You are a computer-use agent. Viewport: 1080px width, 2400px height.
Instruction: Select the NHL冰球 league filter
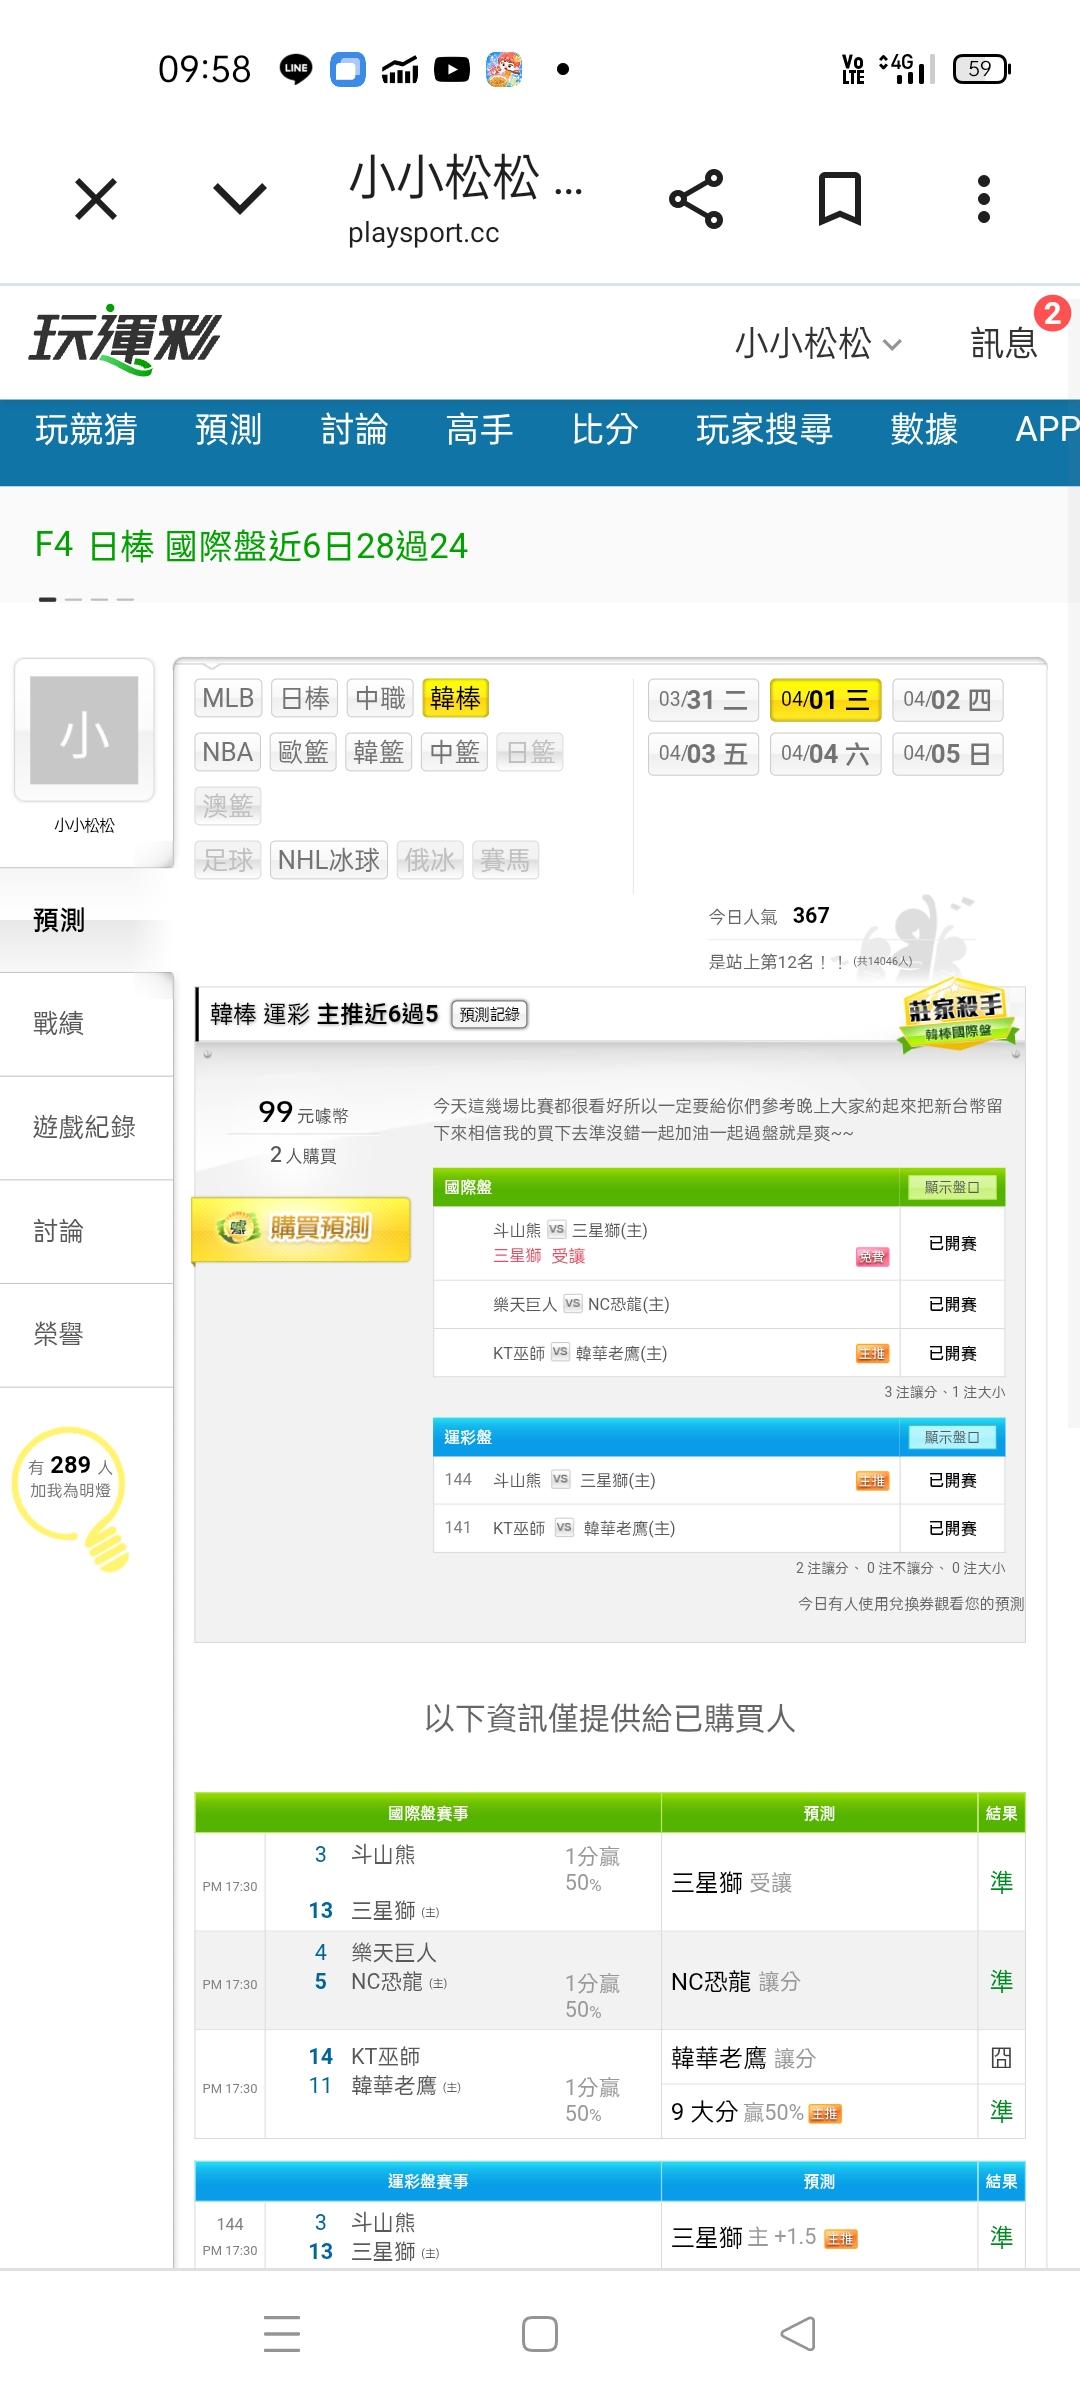point(328,860)
